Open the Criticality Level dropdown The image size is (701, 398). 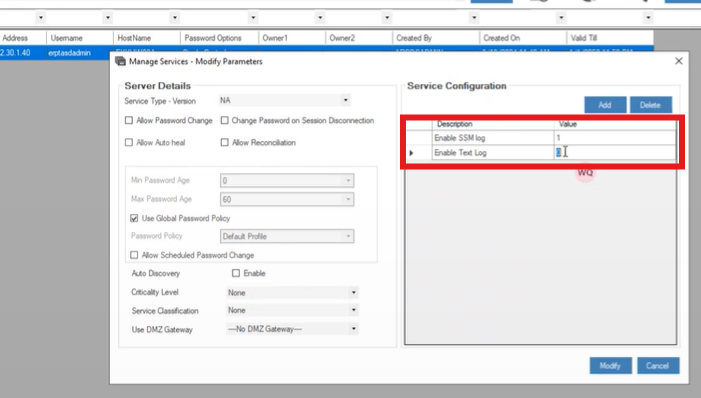pyautogui.click(x=354, y=292)
